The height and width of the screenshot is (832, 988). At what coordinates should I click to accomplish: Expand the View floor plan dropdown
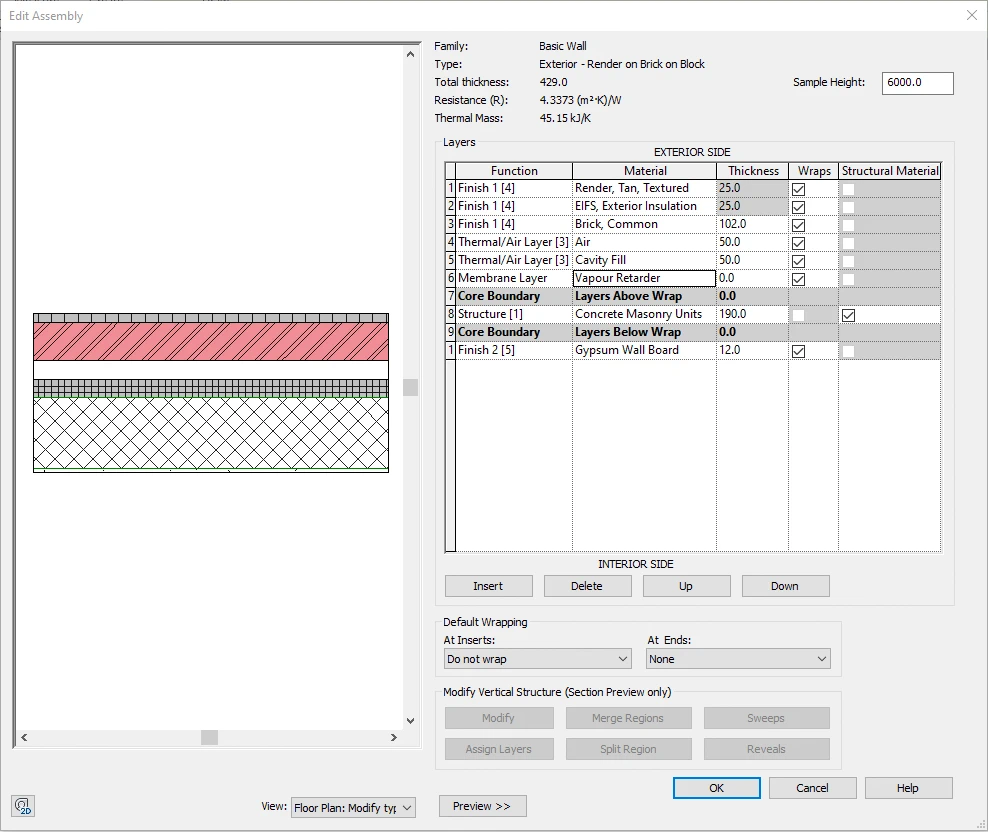pos(352,807)
